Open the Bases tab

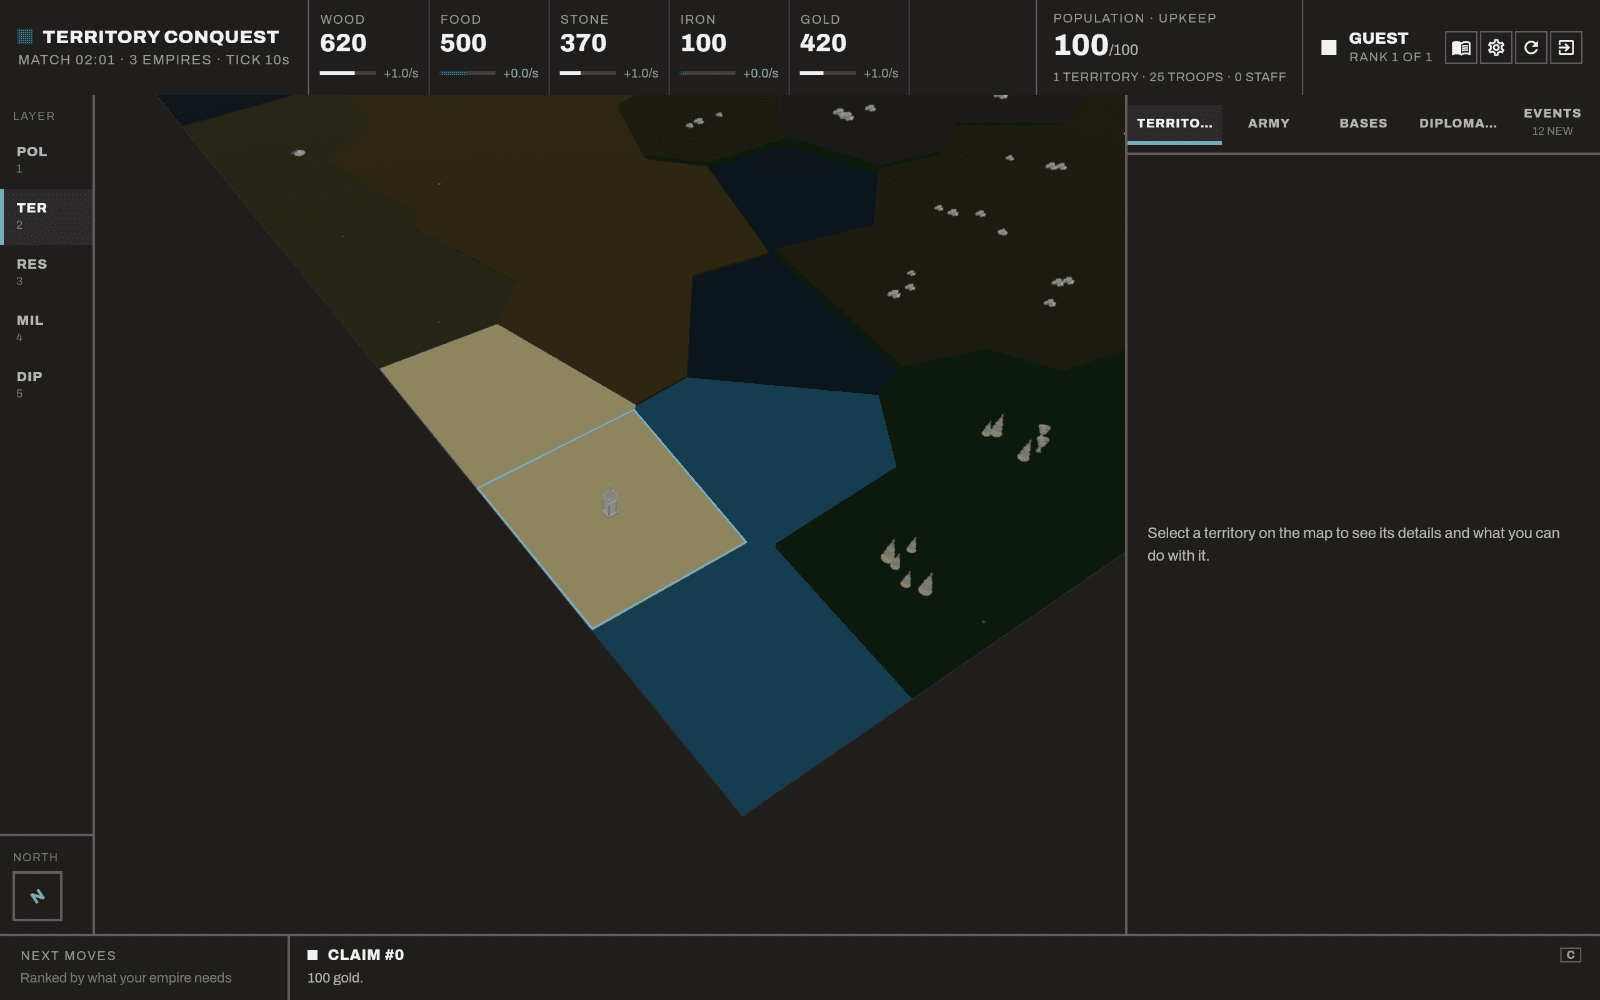tap(1363, 124)
